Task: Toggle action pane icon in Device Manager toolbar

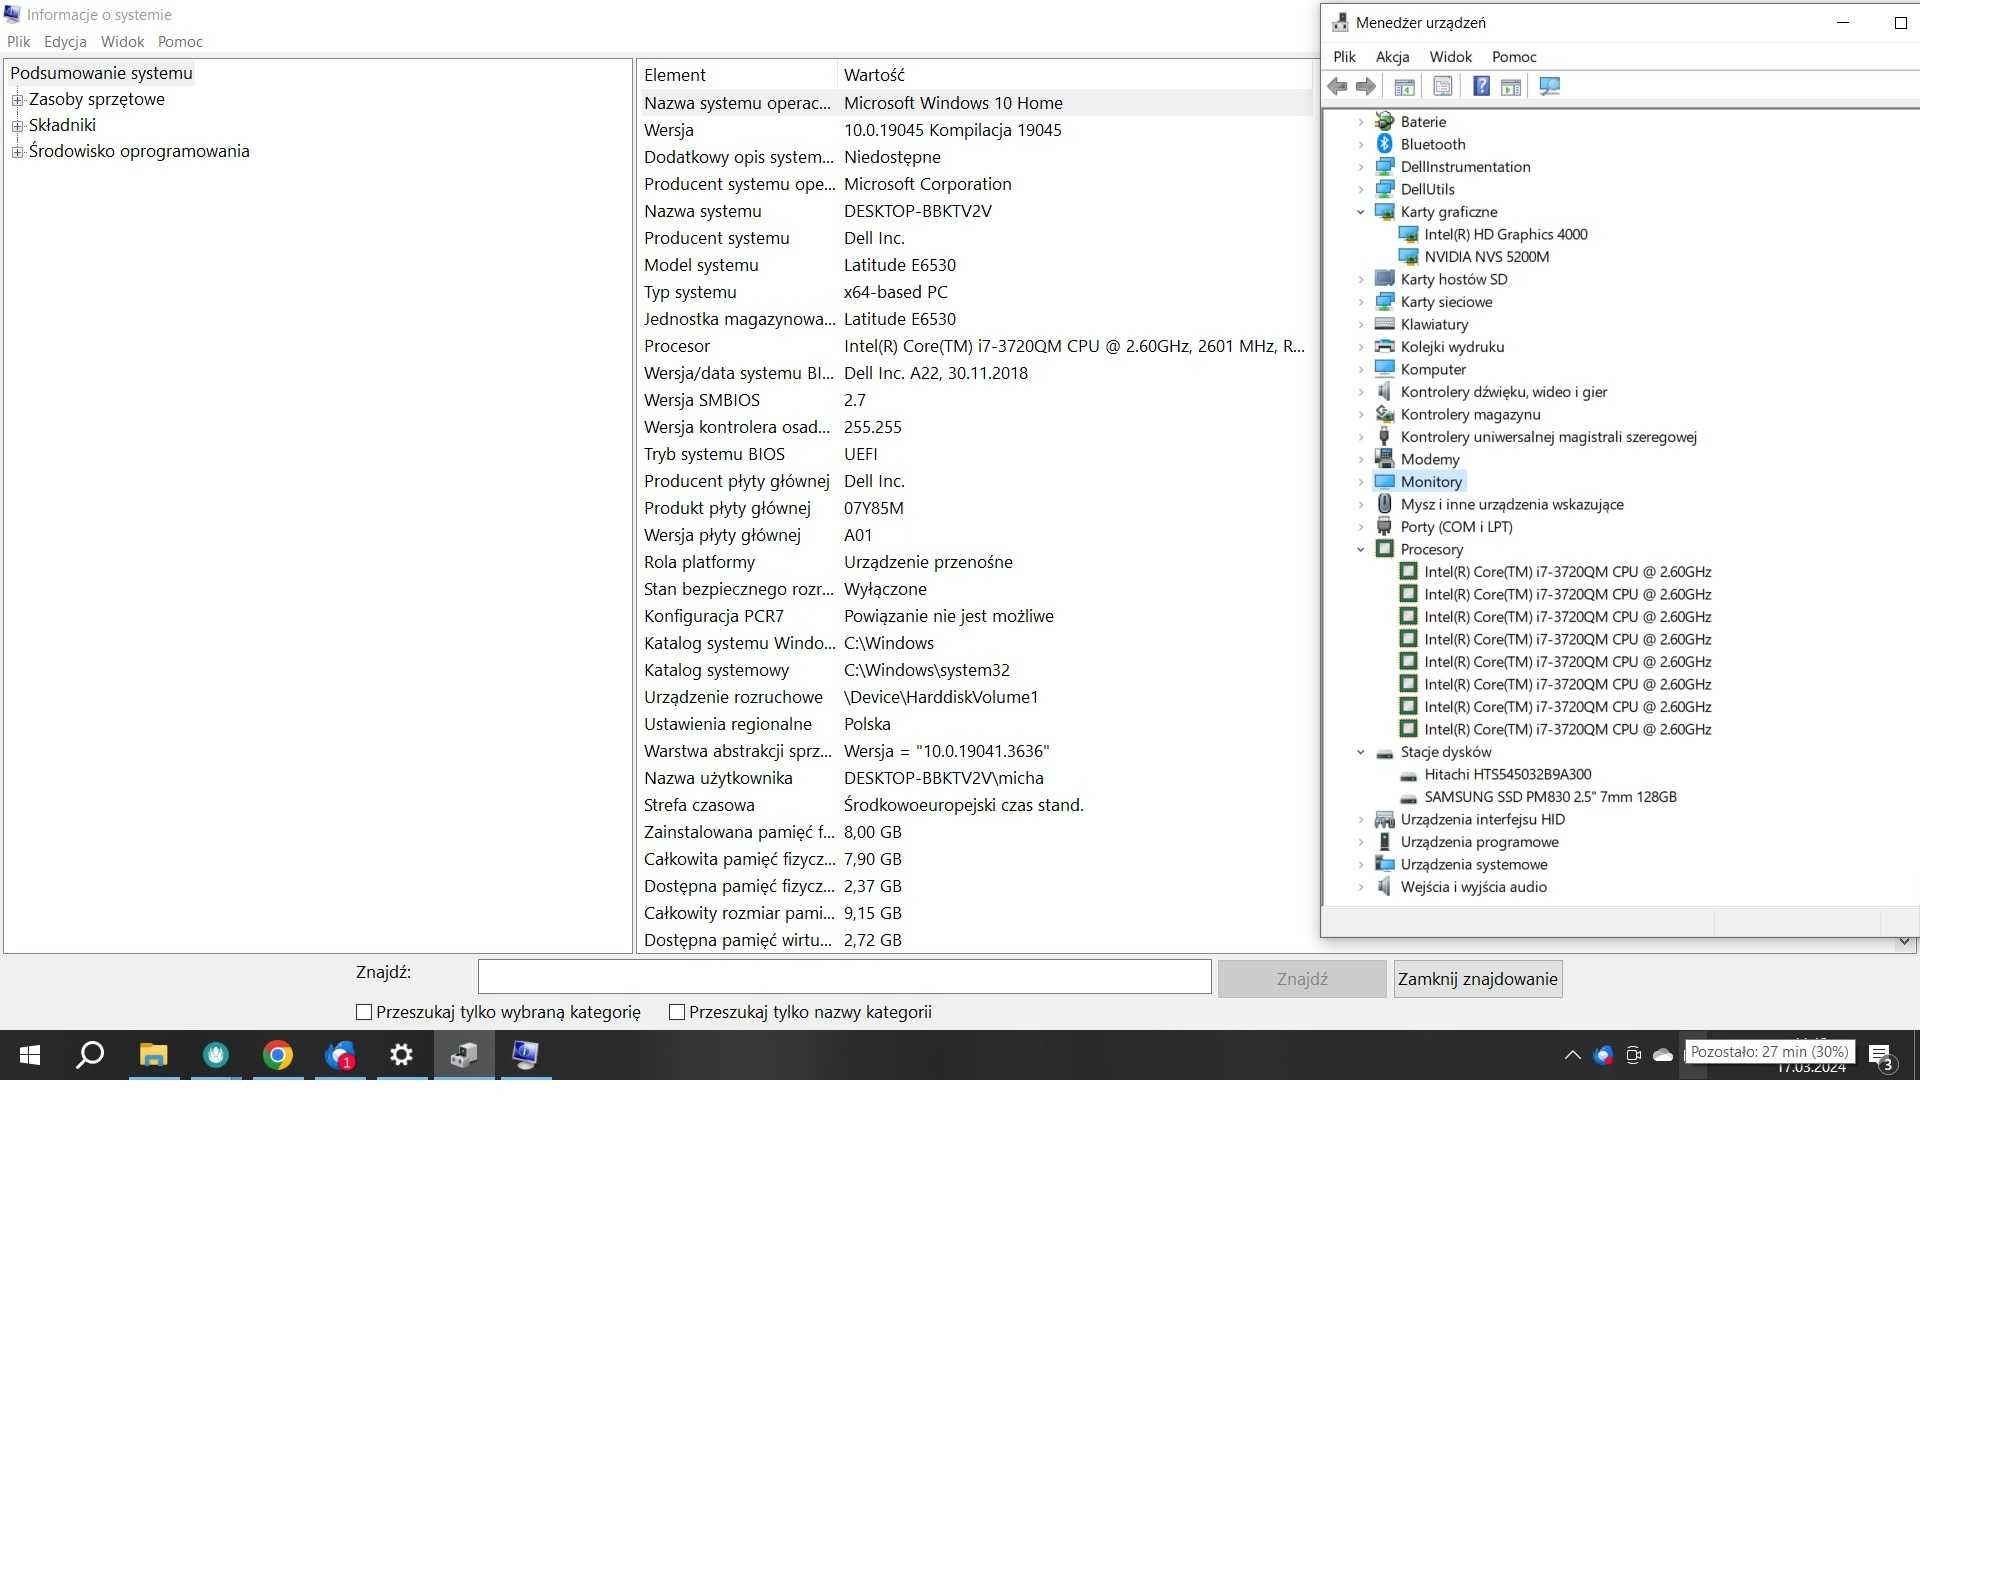Action: click(1511, 86)
